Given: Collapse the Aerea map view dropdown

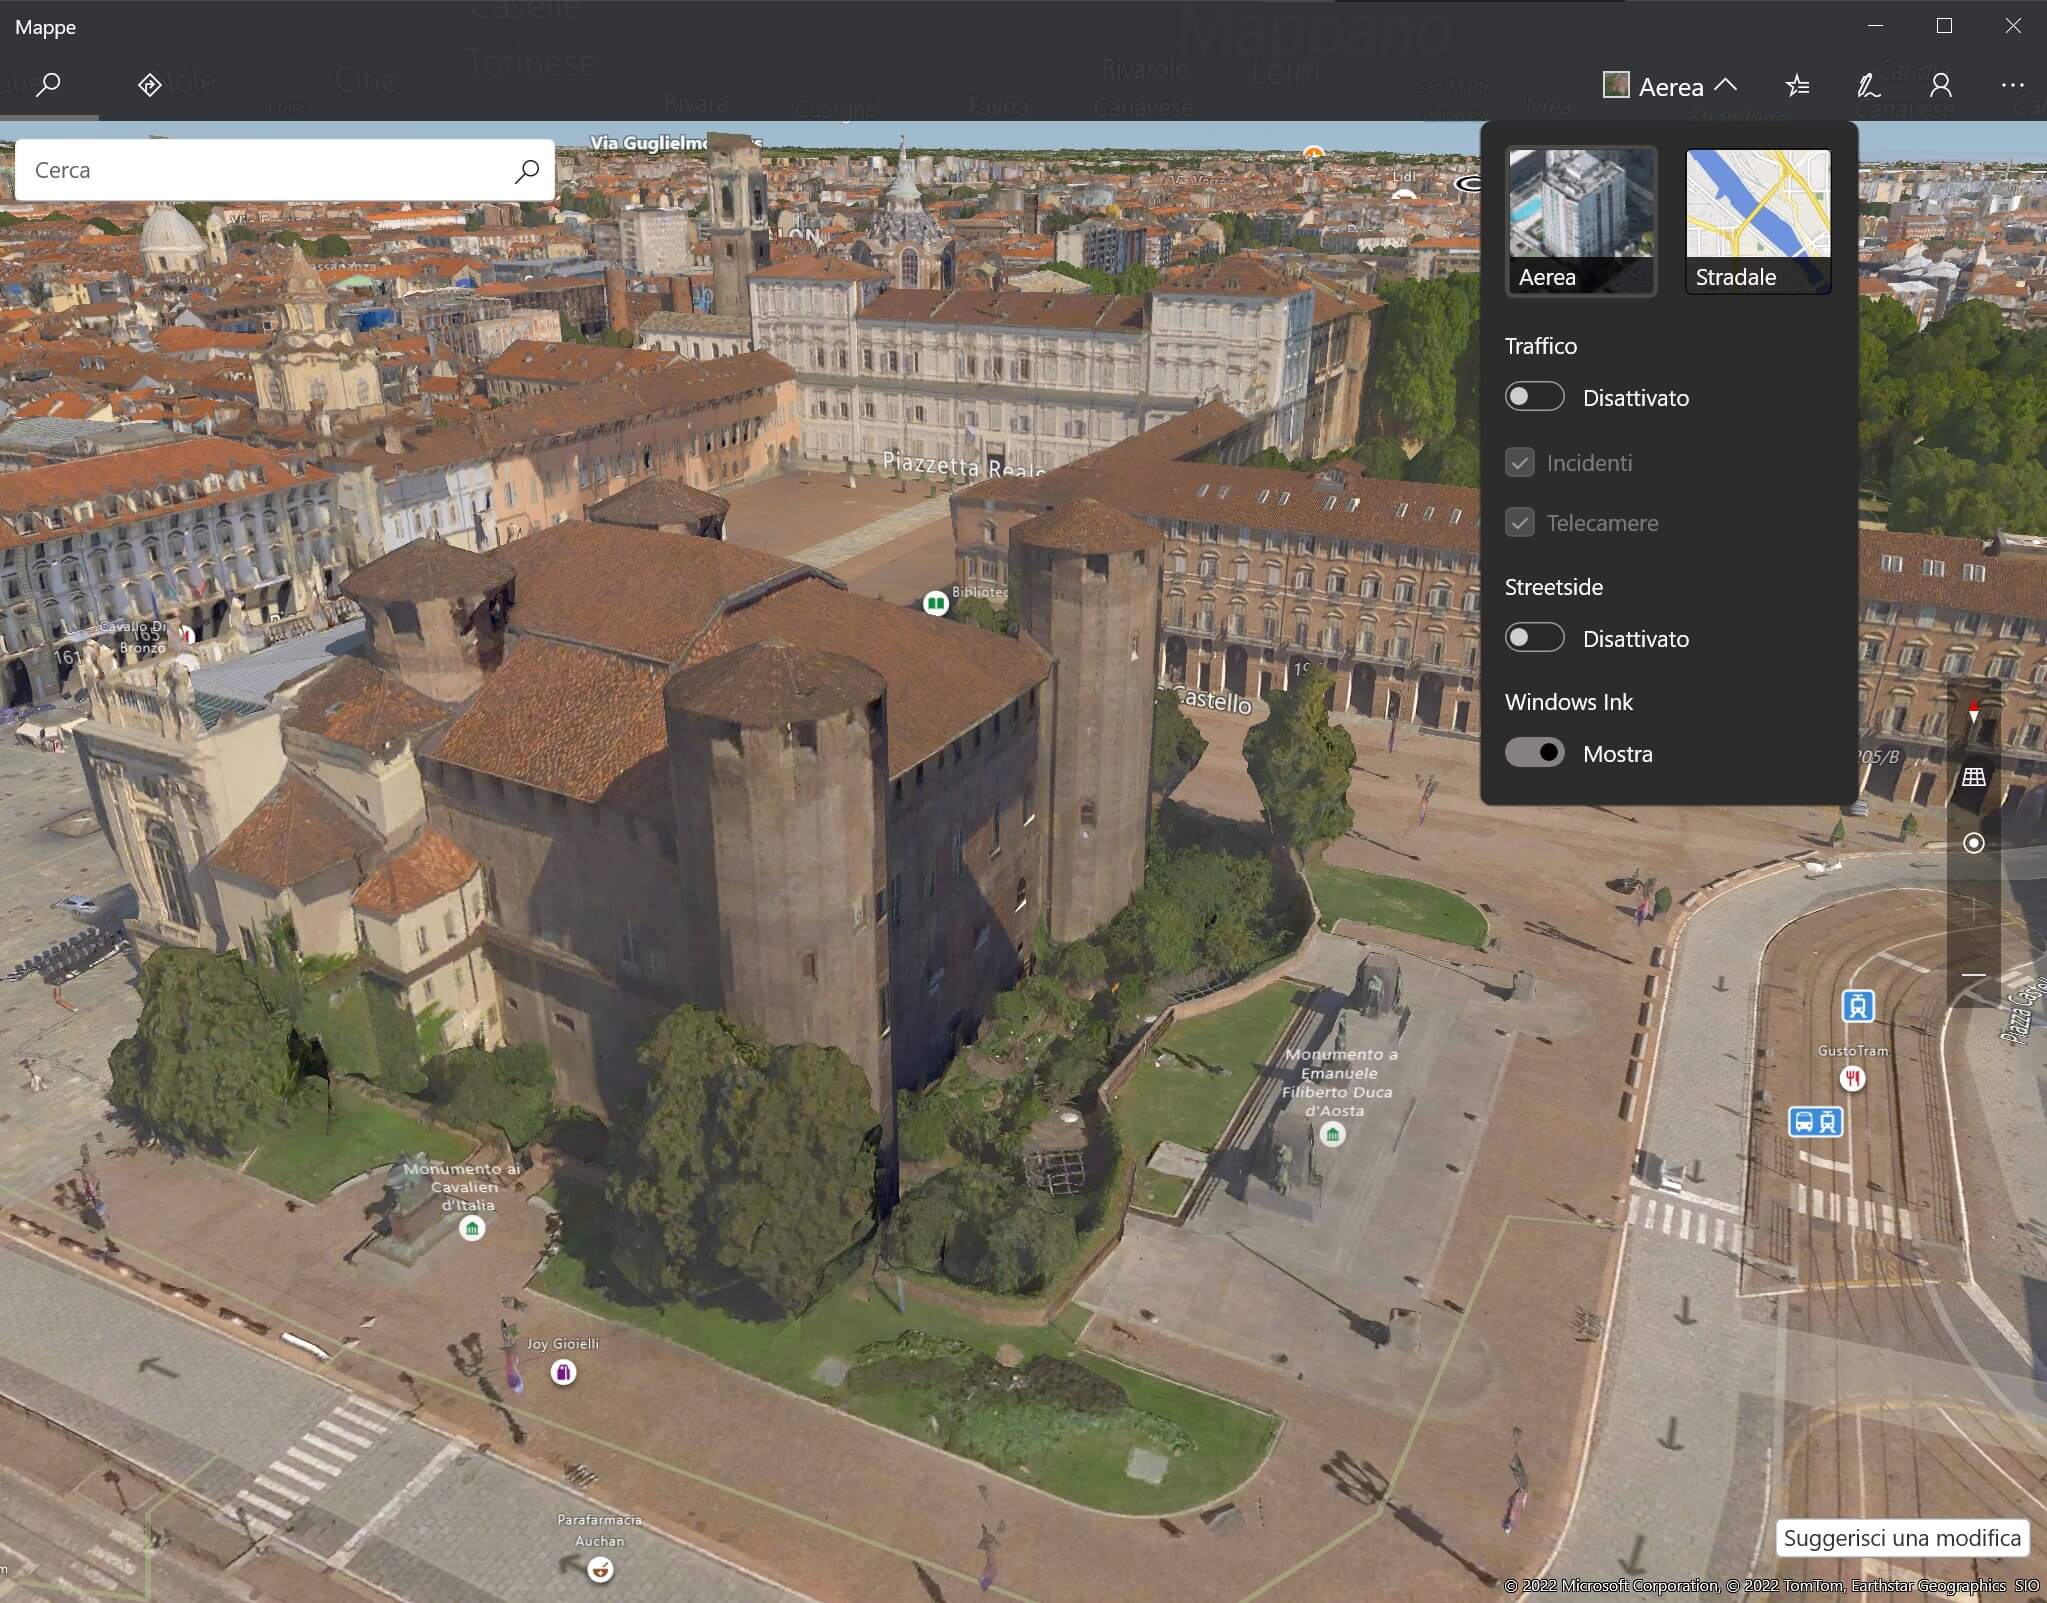Looking at the screenshot, I should click(1669, 87).
